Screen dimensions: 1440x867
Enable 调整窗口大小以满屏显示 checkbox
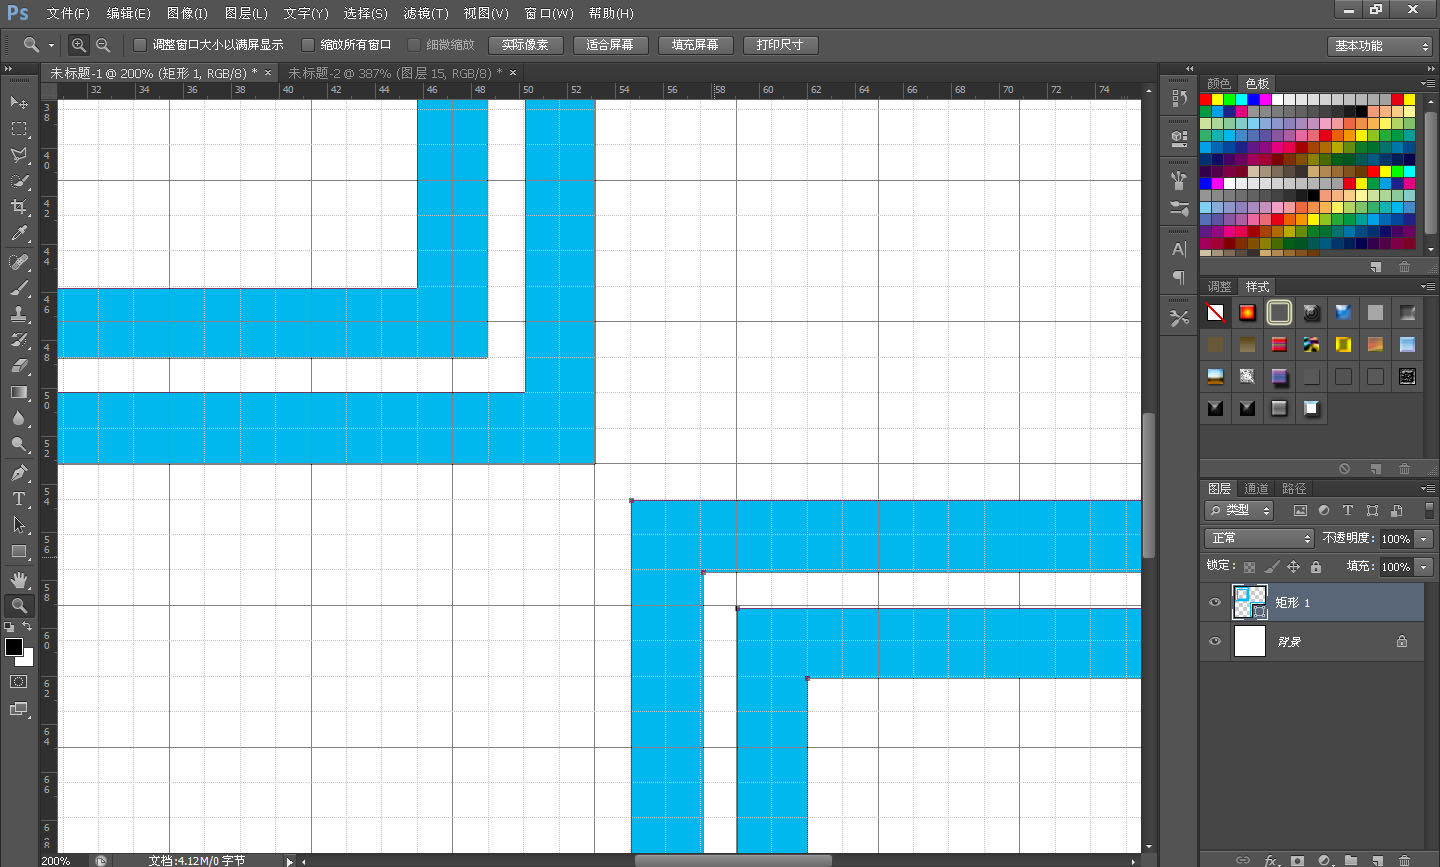click(x=140, y=45)
